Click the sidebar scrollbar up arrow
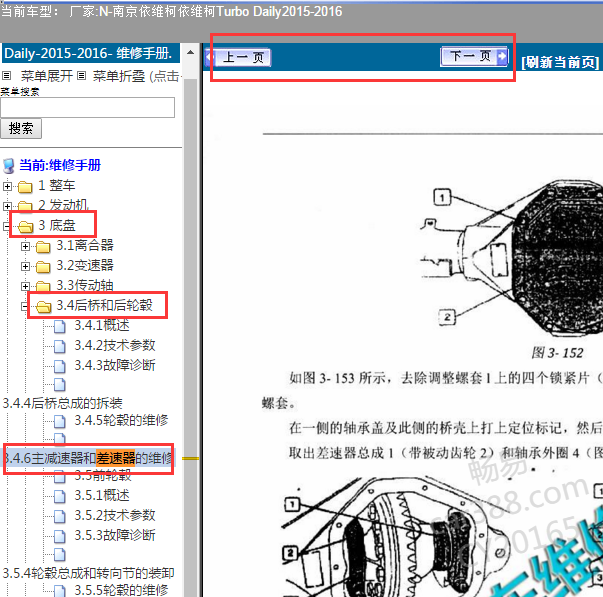The height and width of the screenshot is (597, 603). coord(190,53)
